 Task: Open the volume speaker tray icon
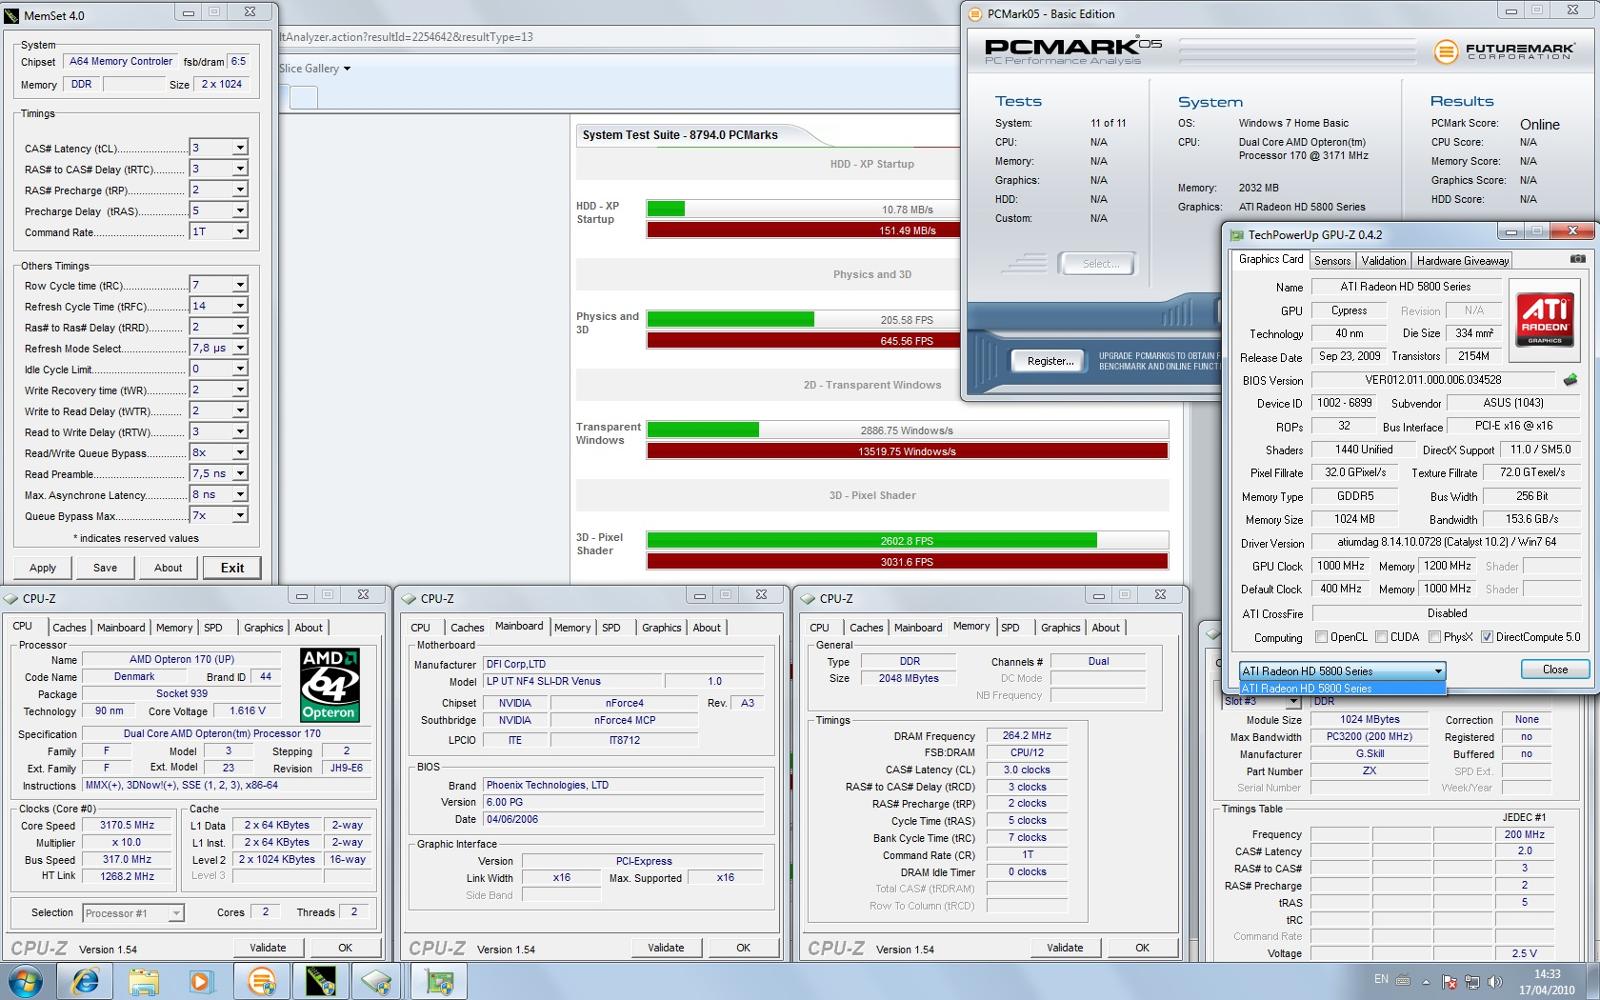pos(1495,982)
